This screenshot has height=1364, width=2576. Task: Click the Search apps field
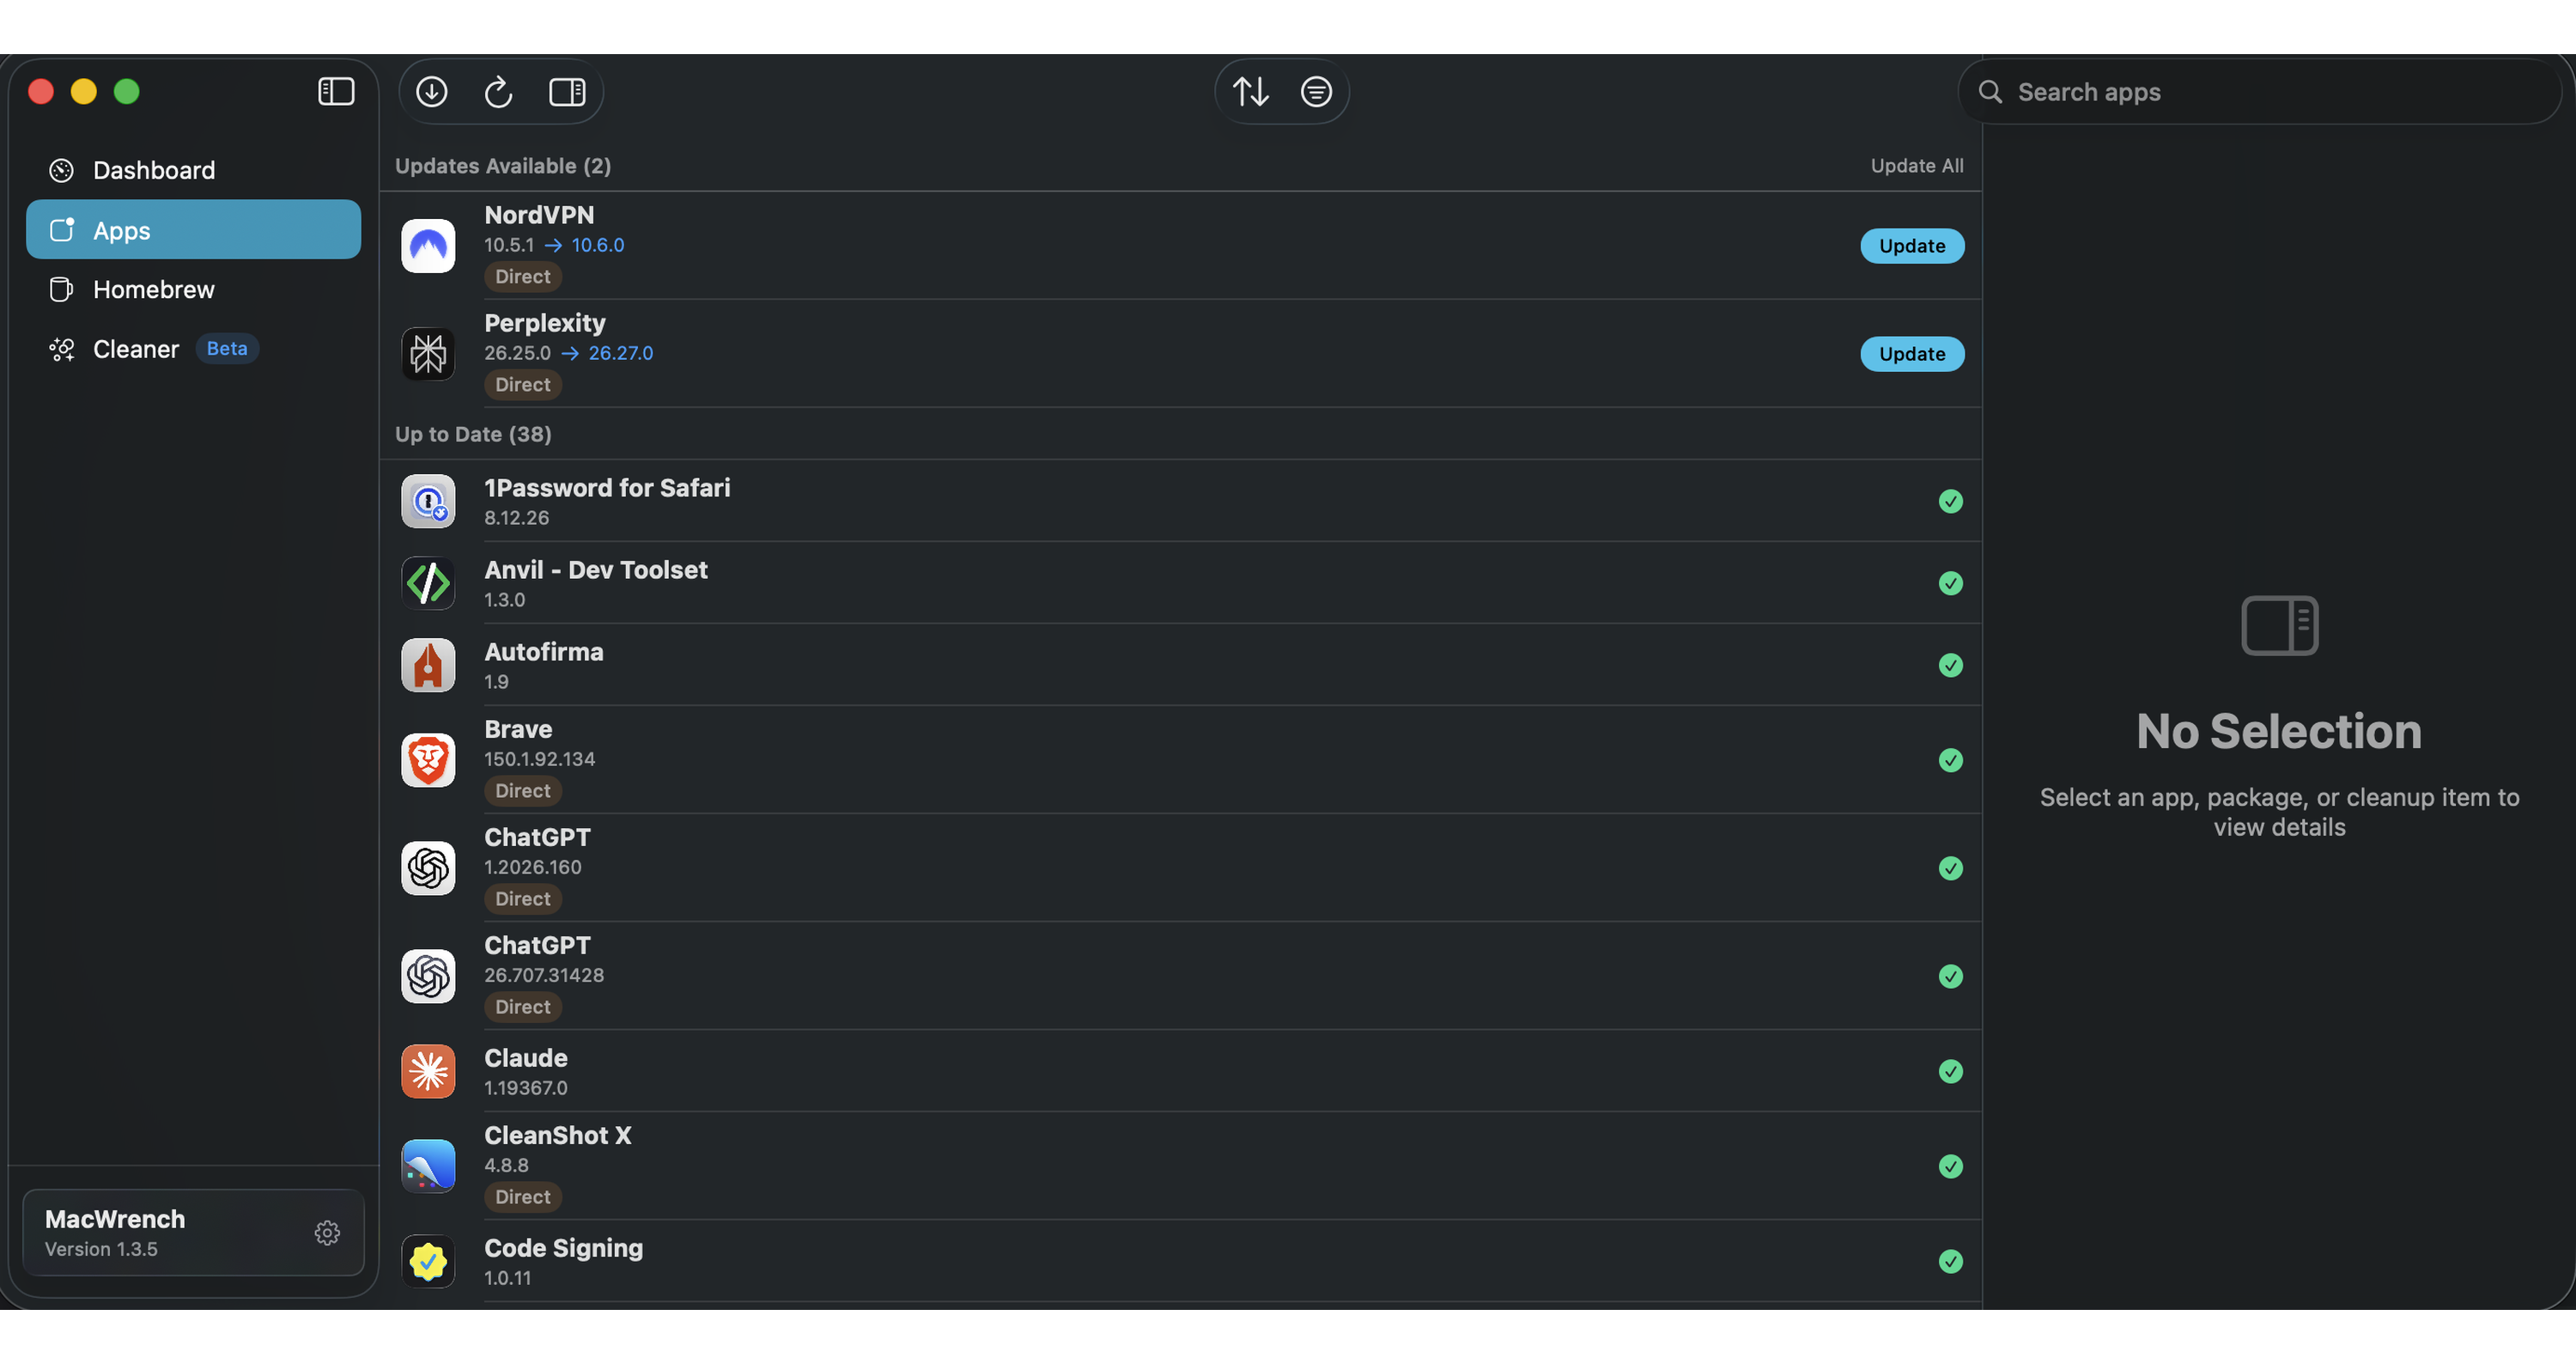tap(2260, 92)
